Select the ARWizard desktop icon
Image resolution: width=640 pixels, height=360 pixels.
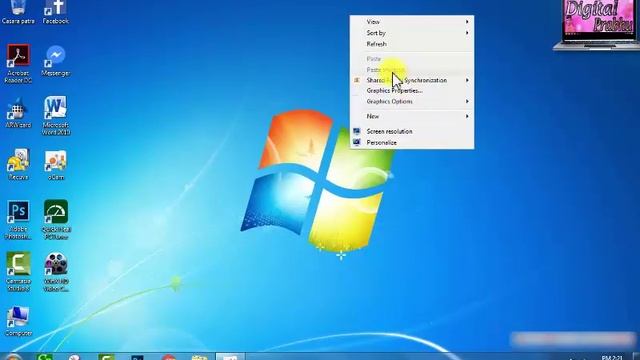(x=18, y=113)
